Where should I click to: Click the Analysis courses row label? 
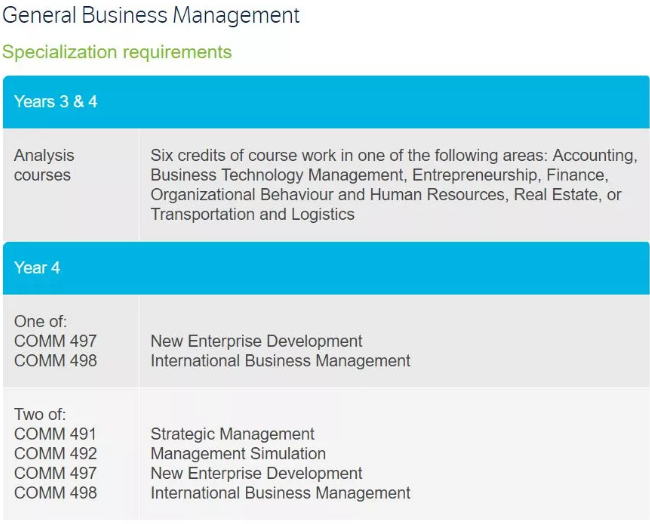pyautogui.click(x=44, y=165)
